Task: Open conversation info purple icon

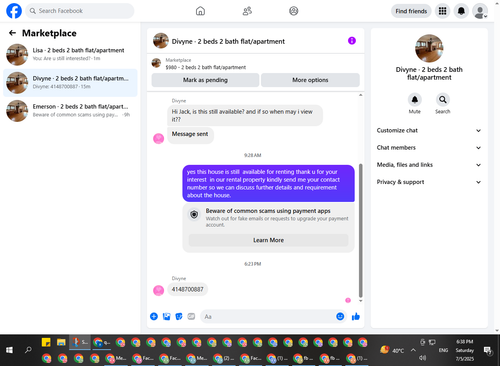Action: (352, 41)
